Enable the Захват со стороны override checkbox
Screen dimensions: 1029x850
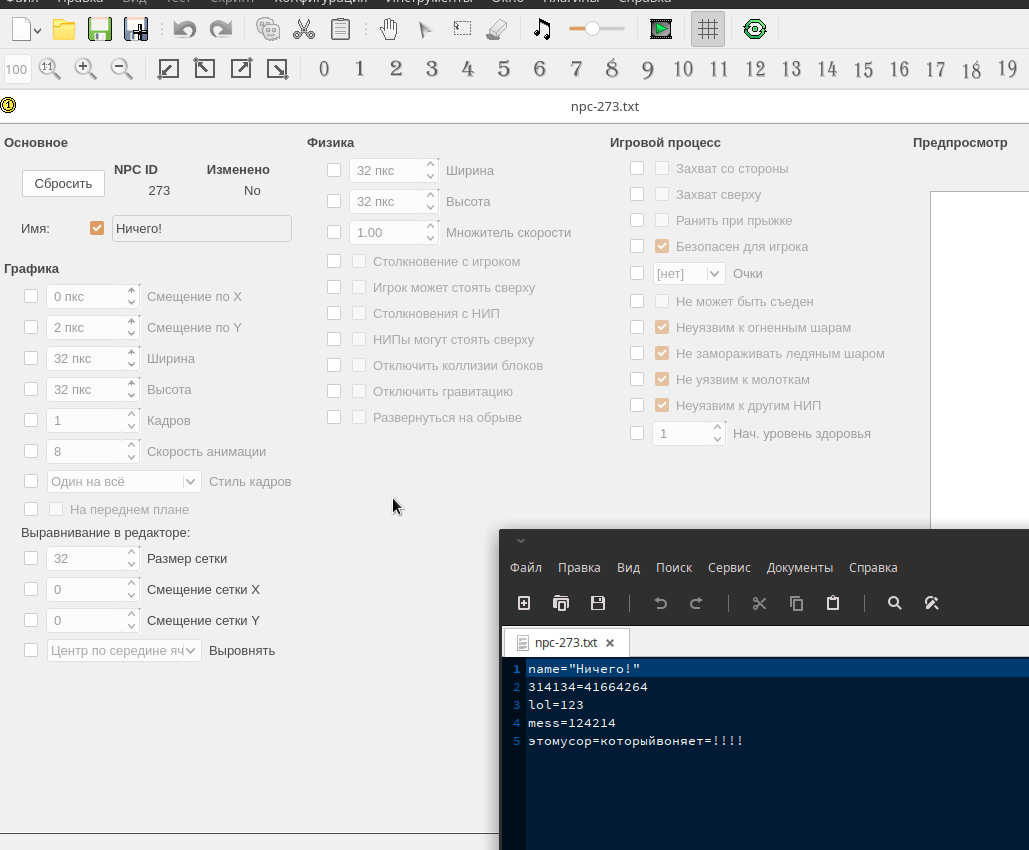pos(637,168)
